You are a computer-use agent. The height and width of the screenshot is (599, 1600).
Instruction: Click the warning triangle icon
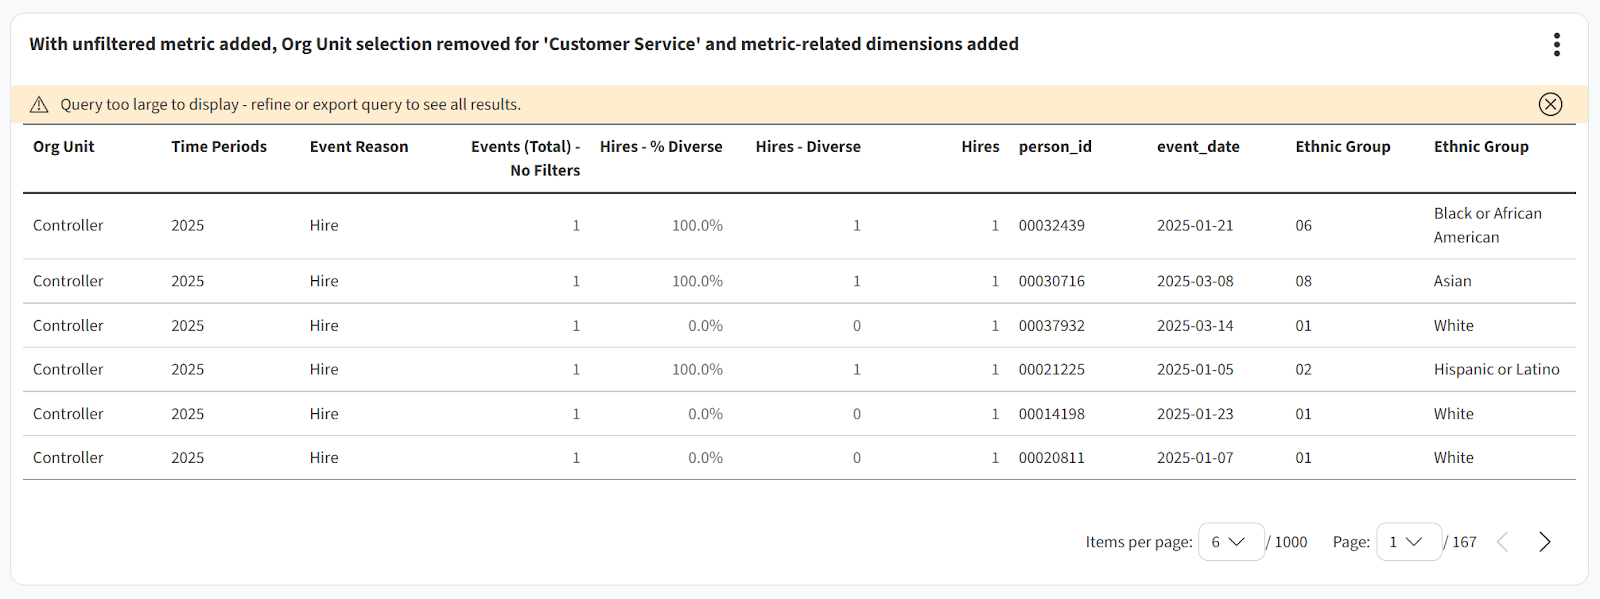pyautogui.click(x=39, y=104)
